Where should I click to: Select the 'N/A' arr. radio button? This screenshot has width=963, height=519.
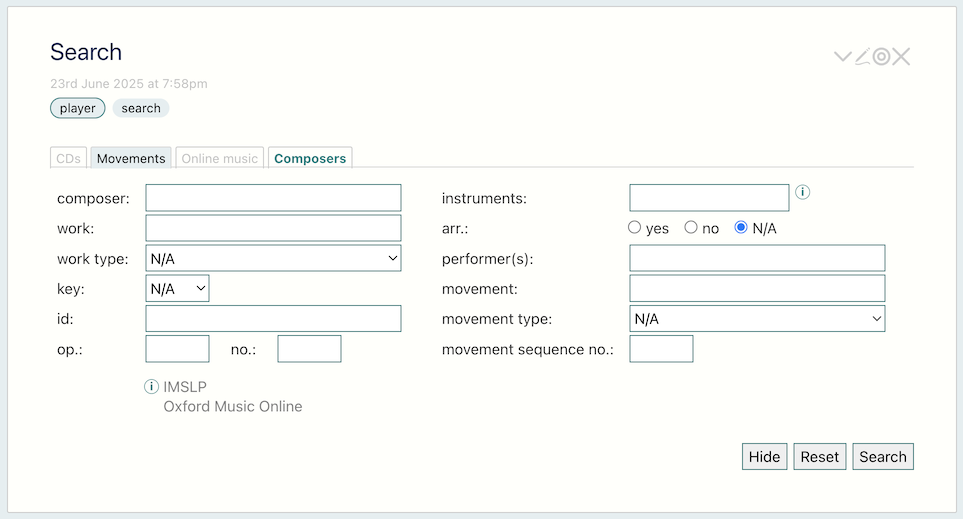click(741, 227)
